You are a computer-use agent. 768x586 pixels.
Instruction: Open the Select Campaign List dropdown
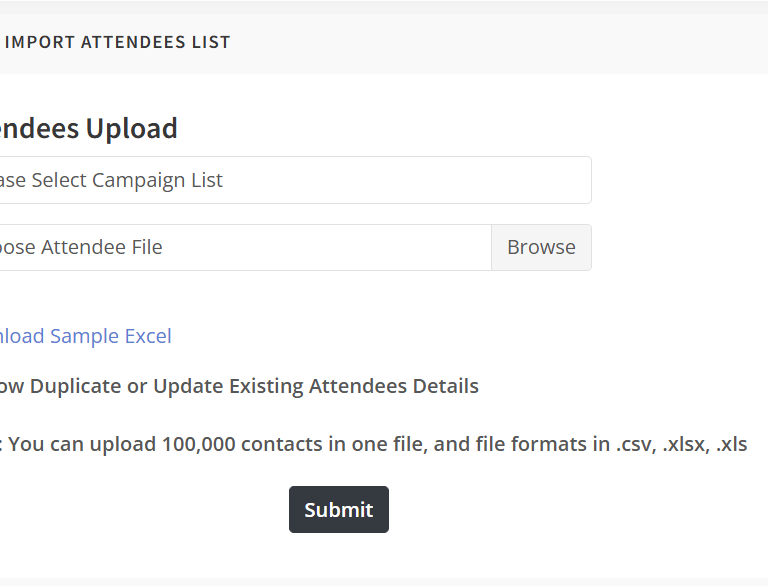[x=290, y=180]
